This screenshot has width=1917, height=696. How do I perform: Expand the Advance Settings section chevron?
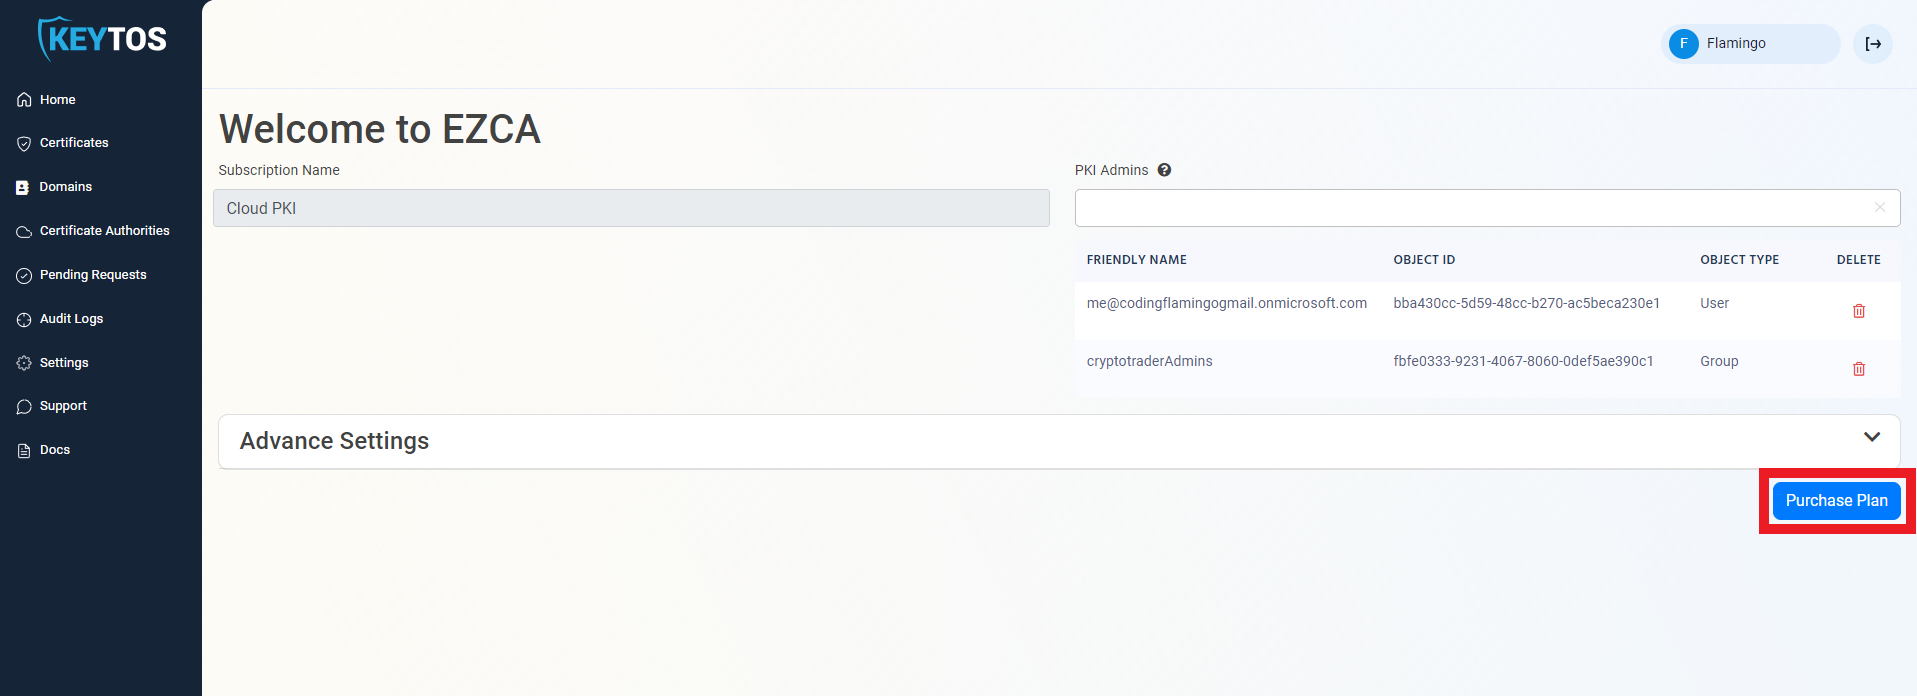[1872, 437]
